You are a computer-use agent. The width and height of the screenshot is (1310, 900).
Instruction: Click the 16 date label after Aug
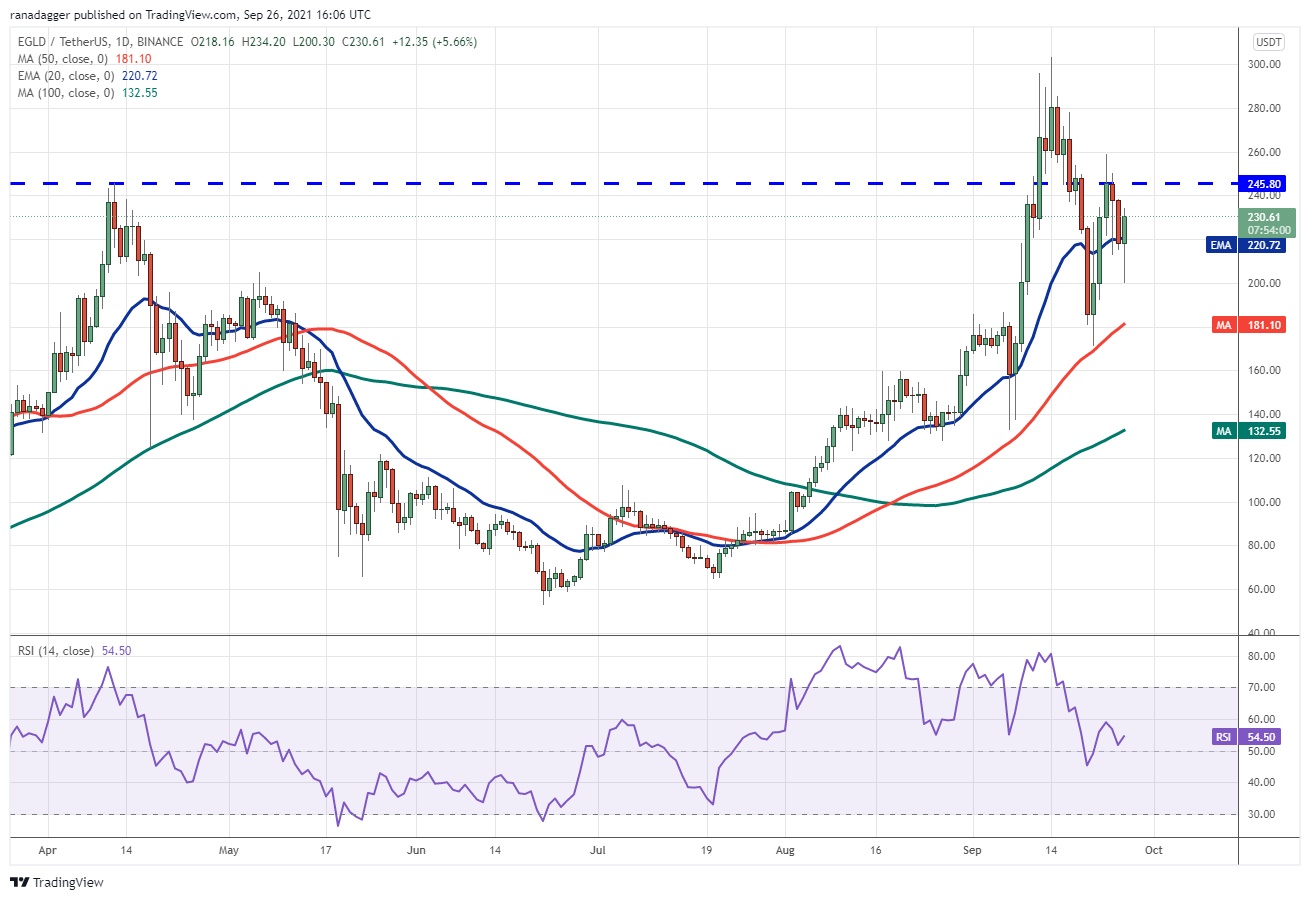tap(876, 849)
